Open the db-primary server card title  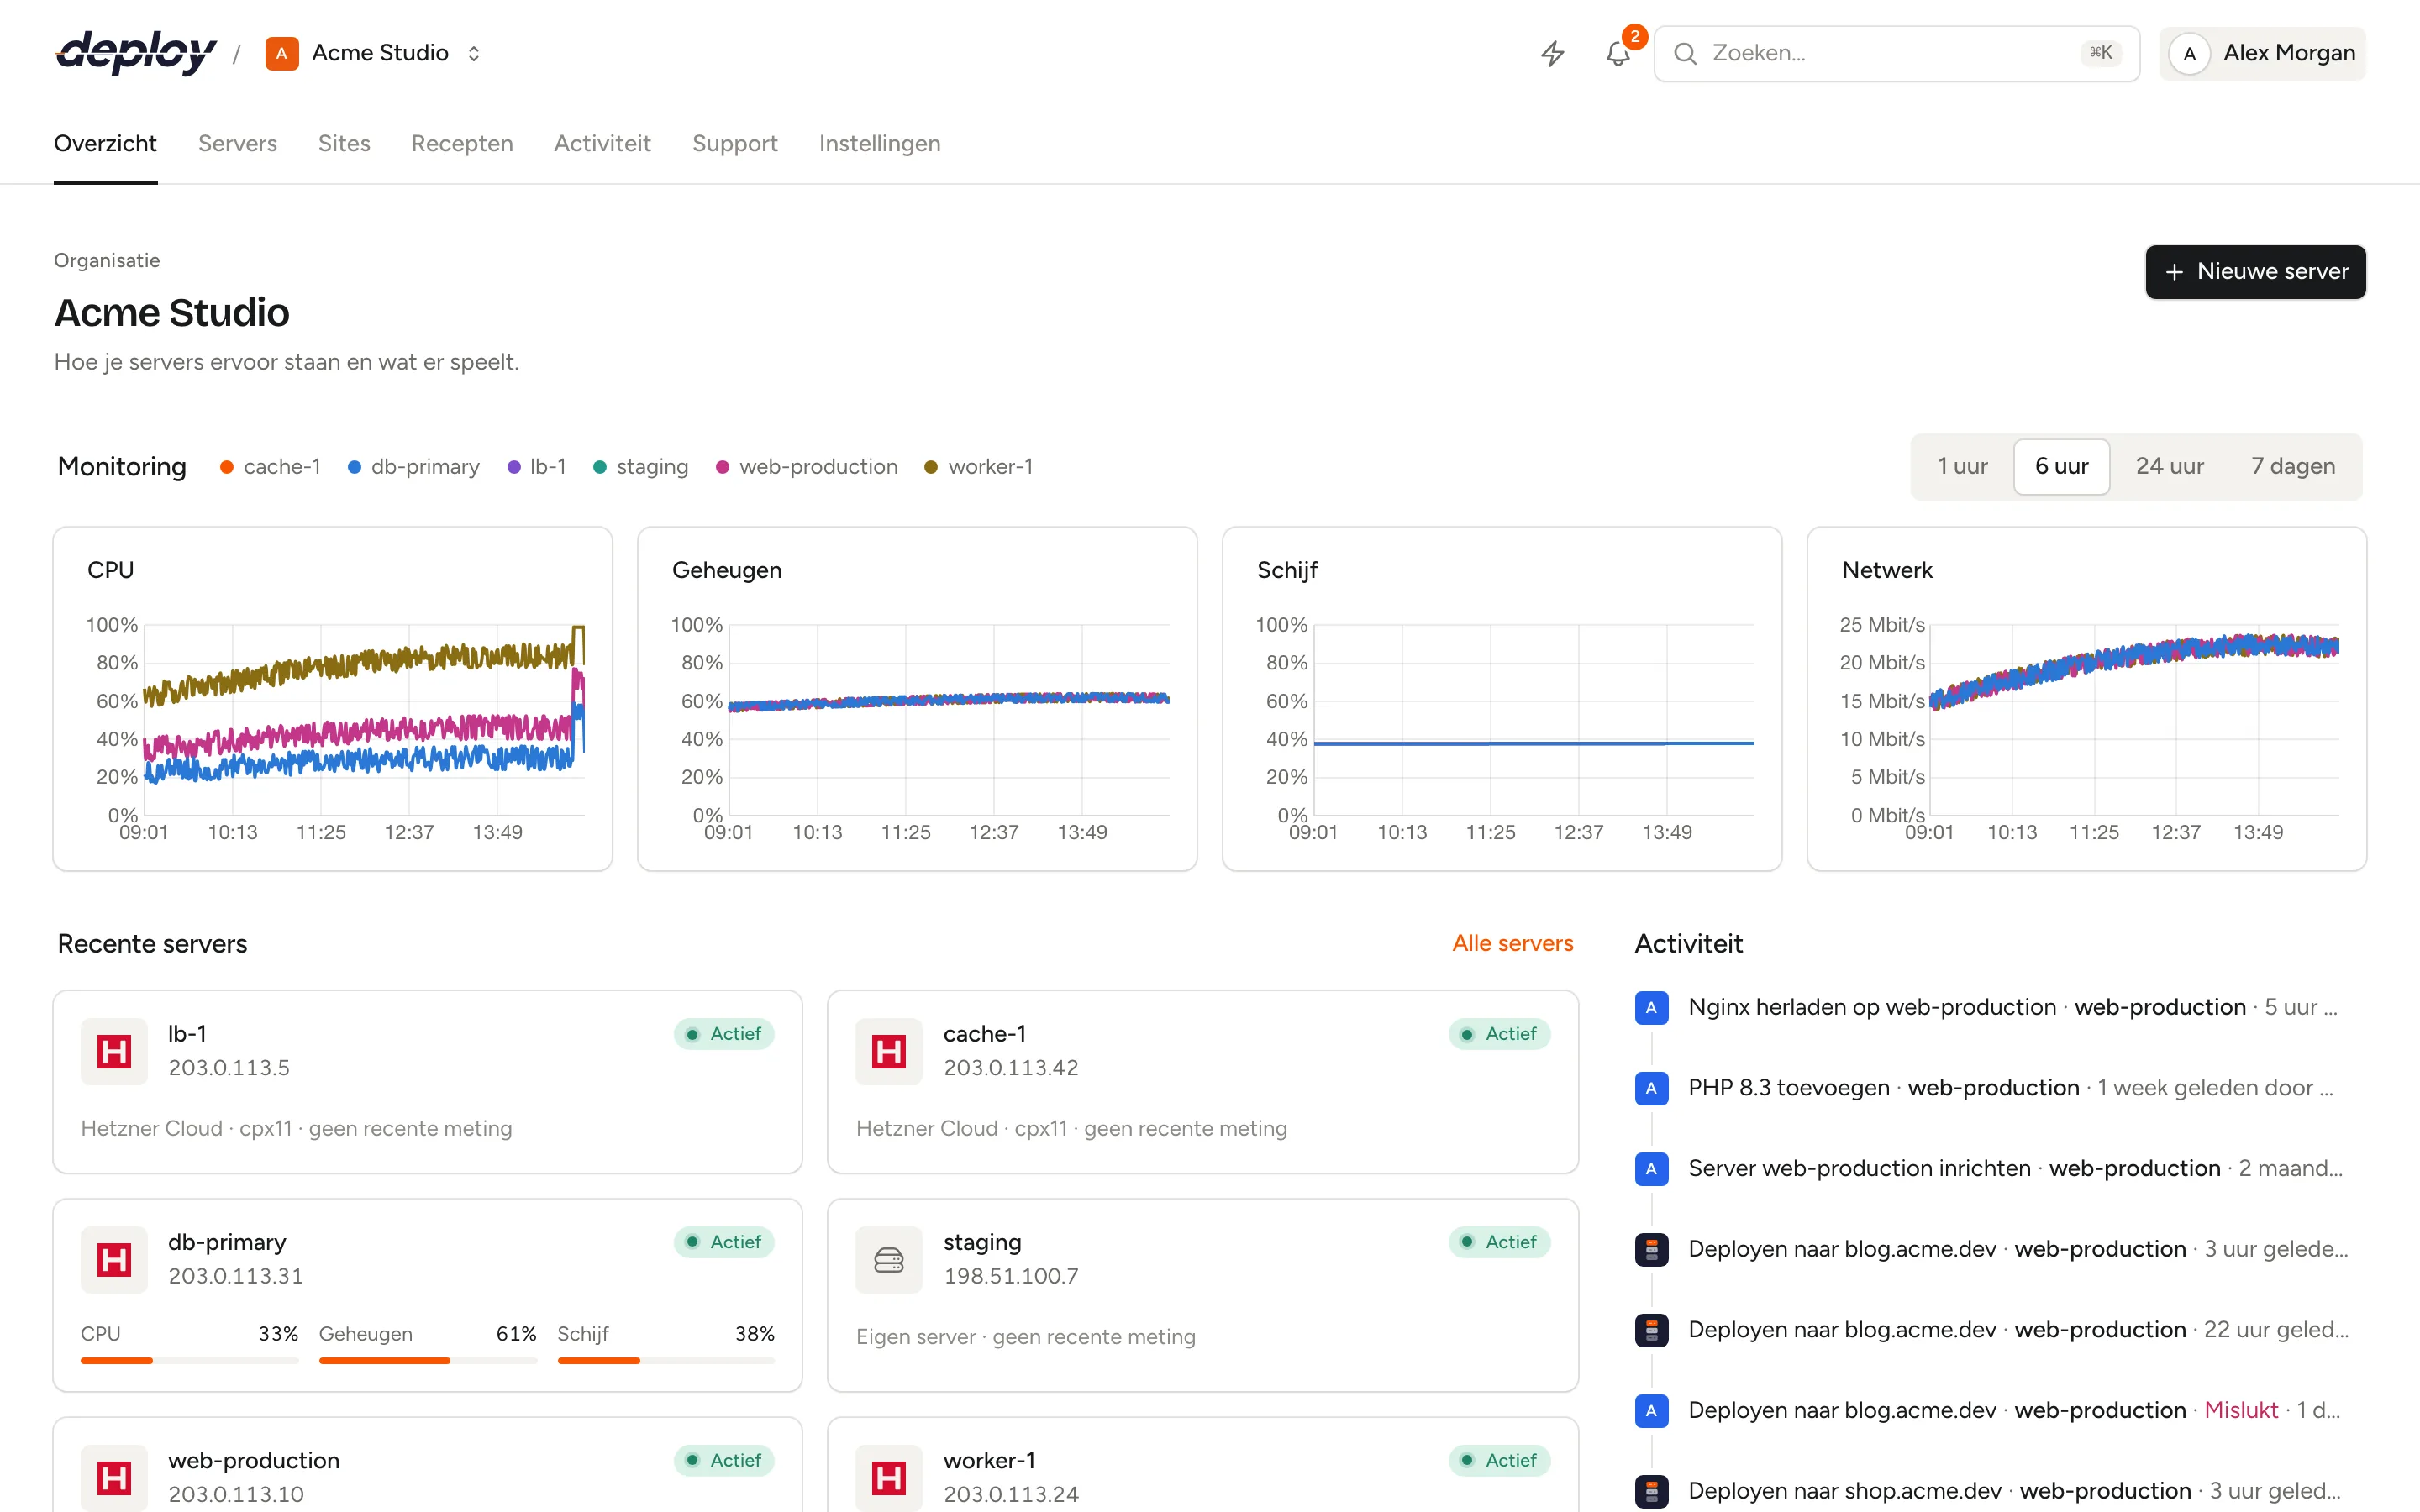(227, 1242)
